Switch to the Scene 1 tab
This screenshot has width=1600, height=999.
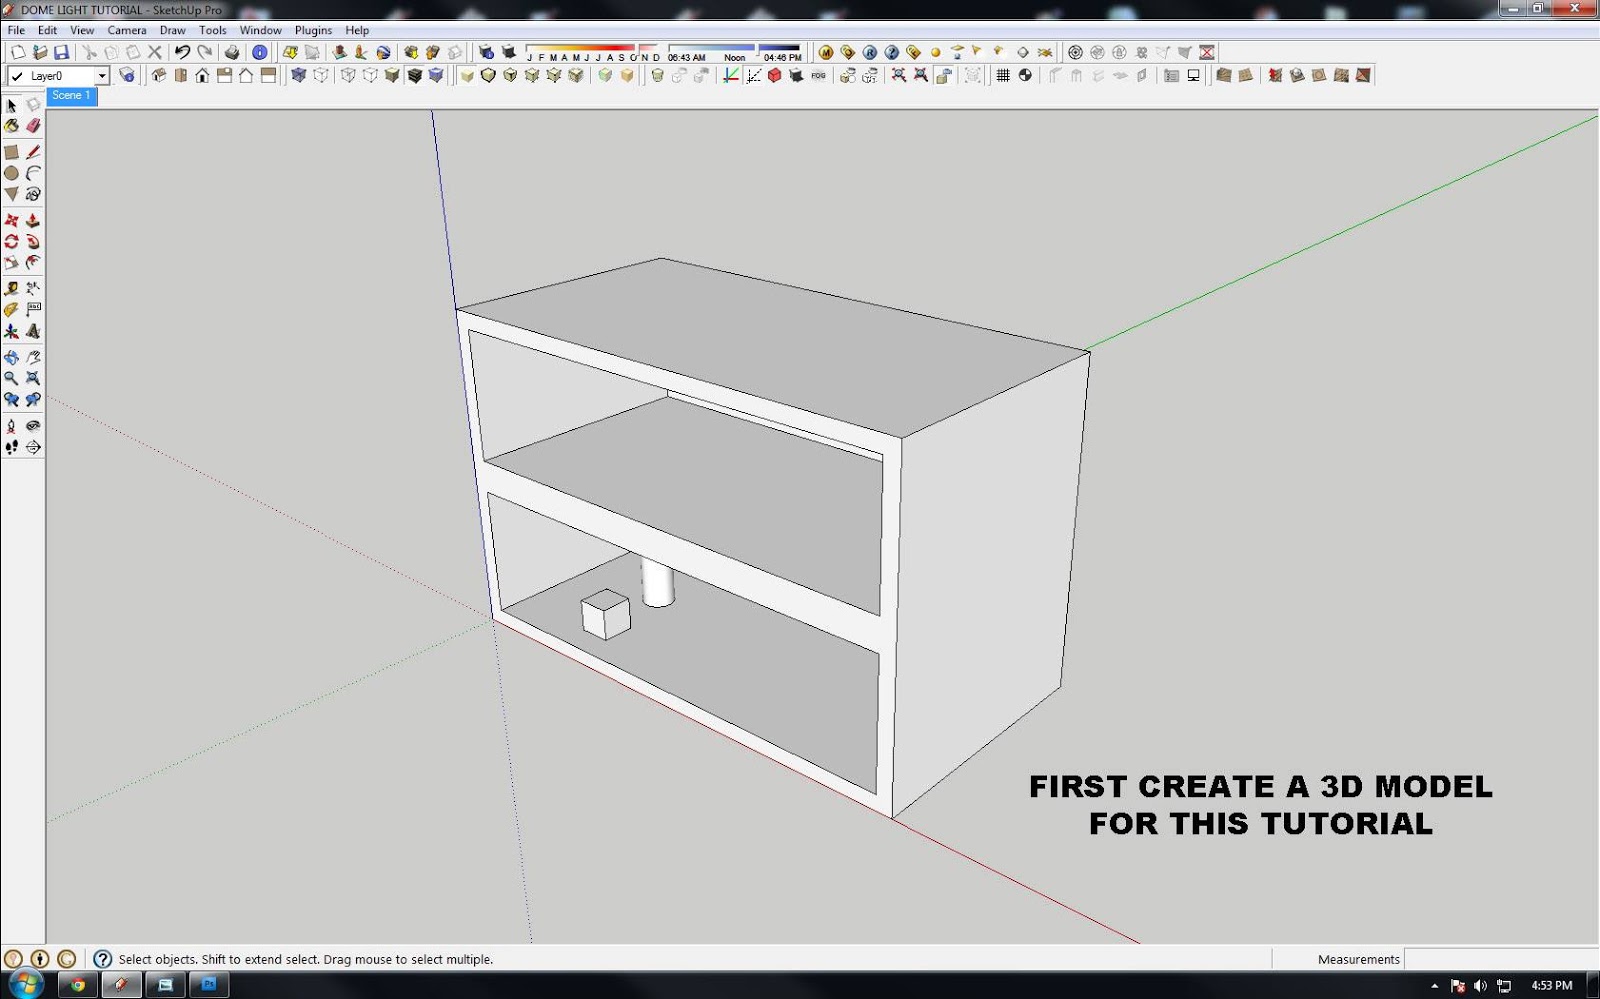coord(70,95)
